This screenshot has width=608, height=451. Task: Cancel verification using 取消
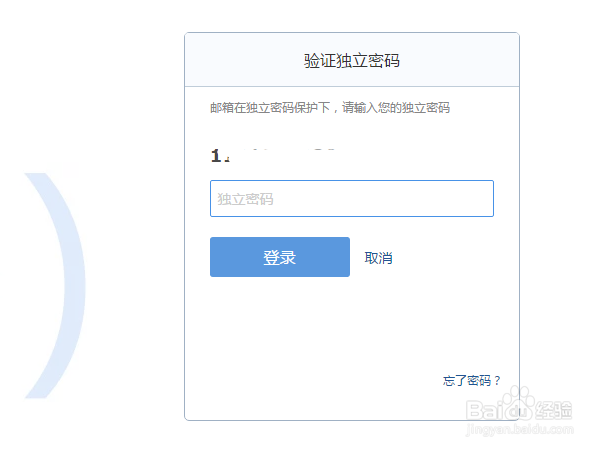[378, 258]
